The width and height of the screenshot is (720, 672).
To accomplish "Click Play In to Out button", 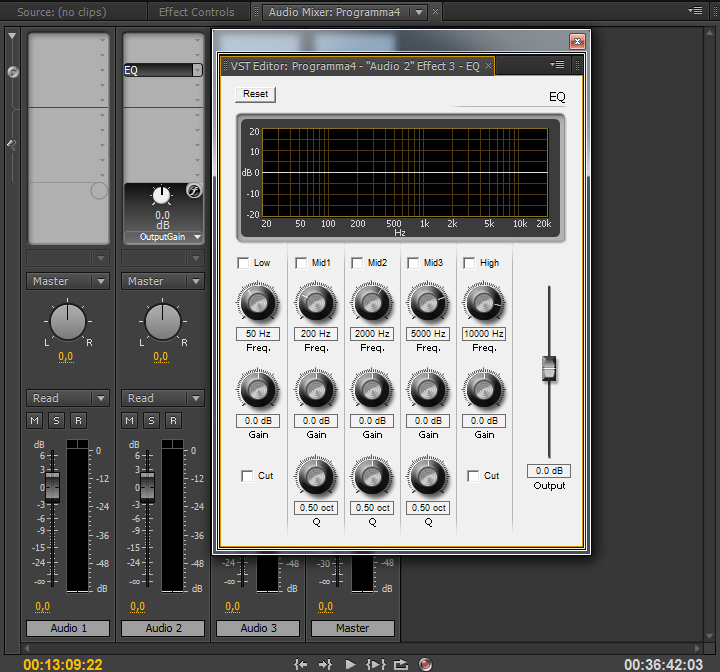I will tap(376, 664).
